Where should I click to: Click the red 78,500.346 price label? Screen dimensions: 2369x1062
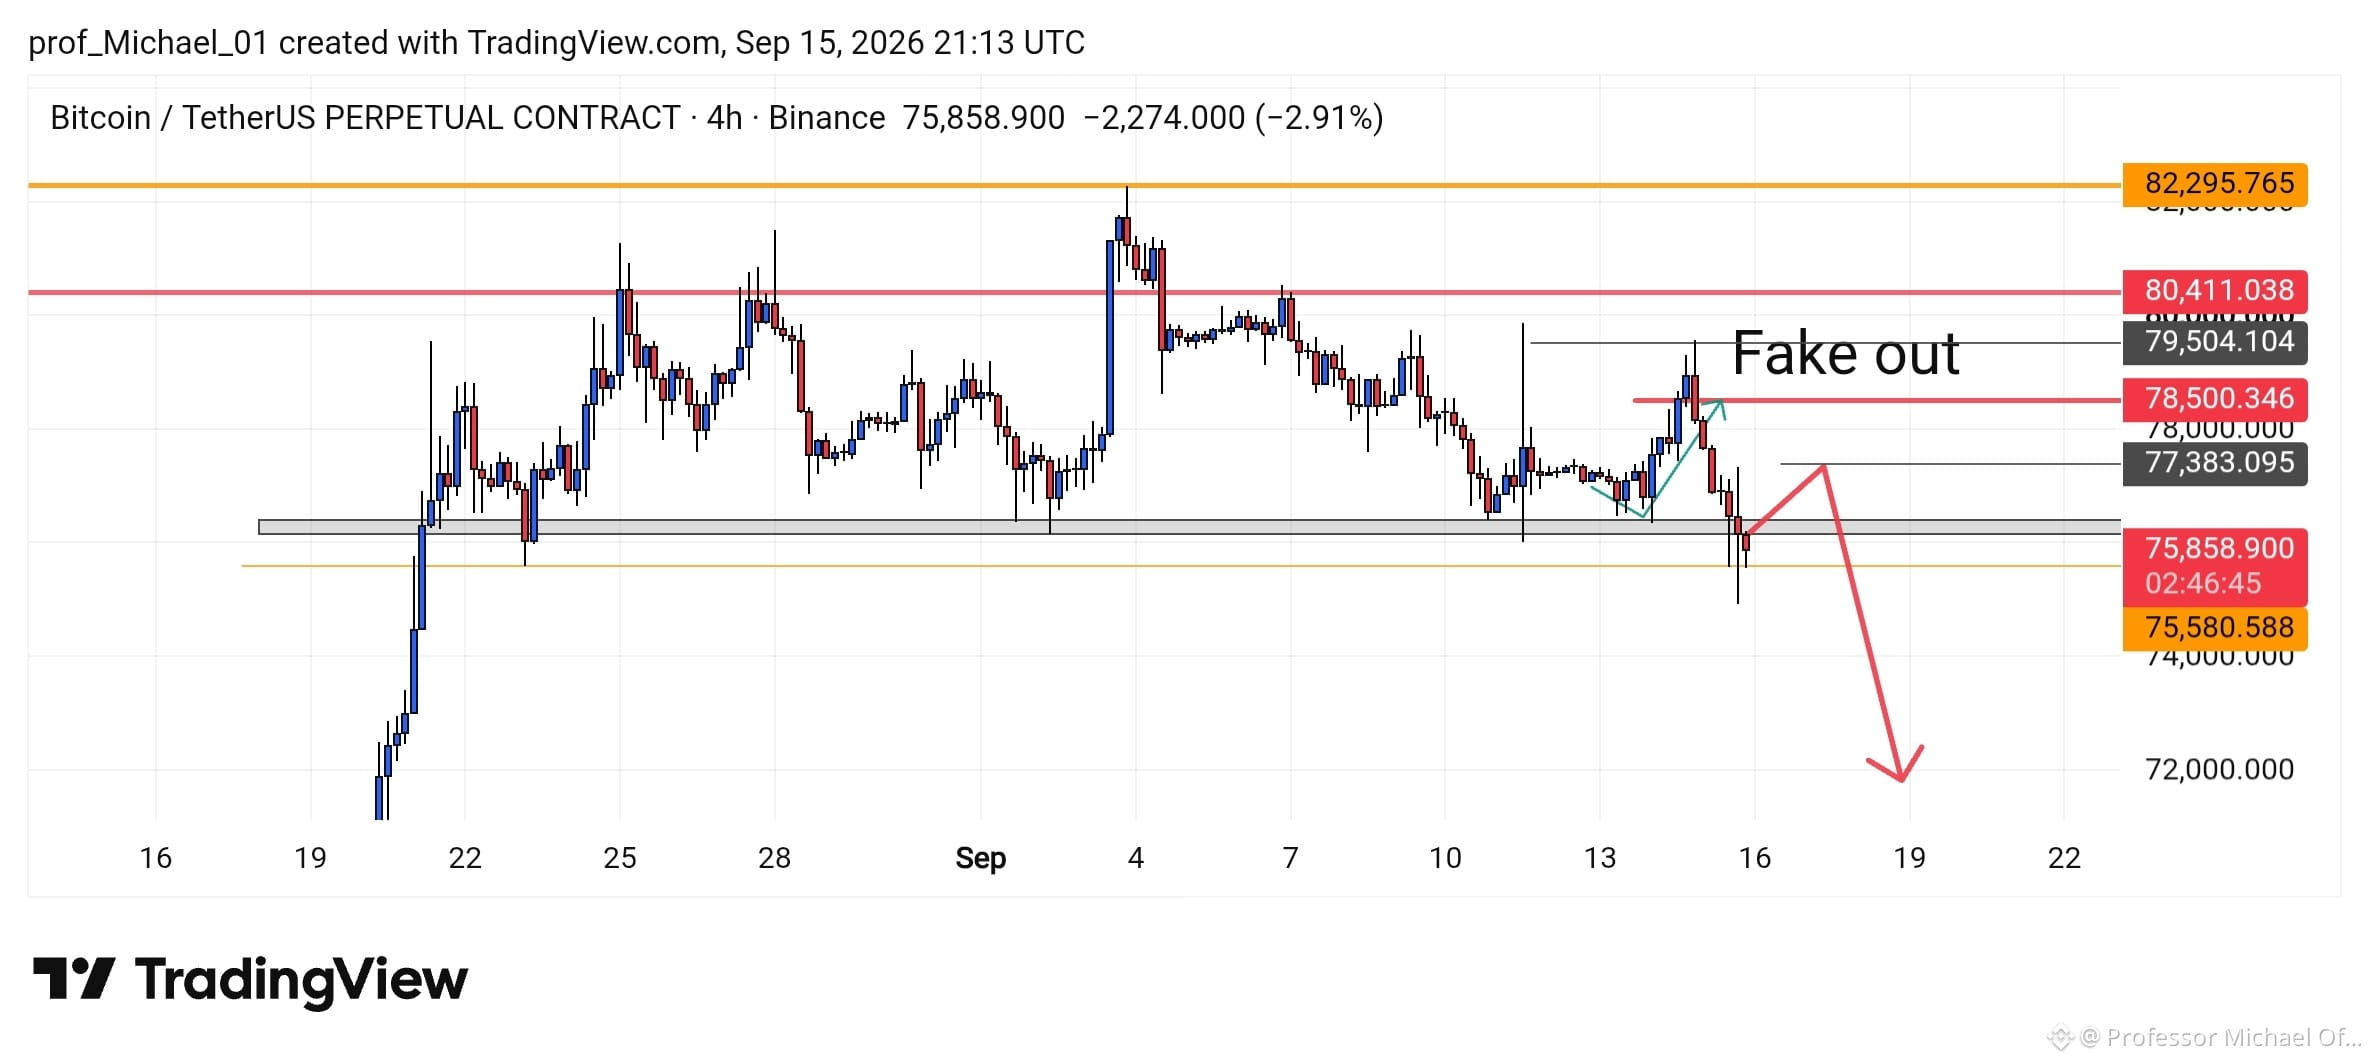2215,399
